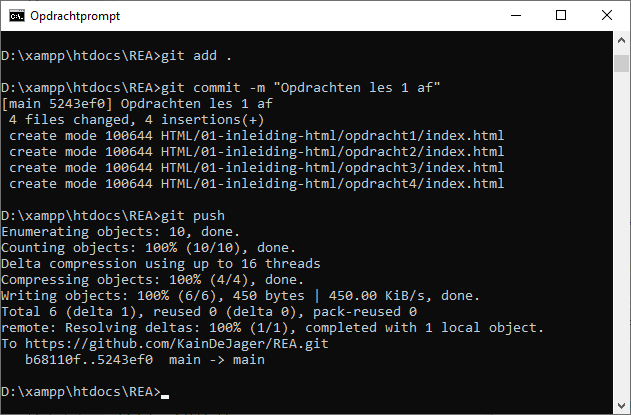Click the 'b68110f..5243ef0 main -> main' line

coord(145,359)
